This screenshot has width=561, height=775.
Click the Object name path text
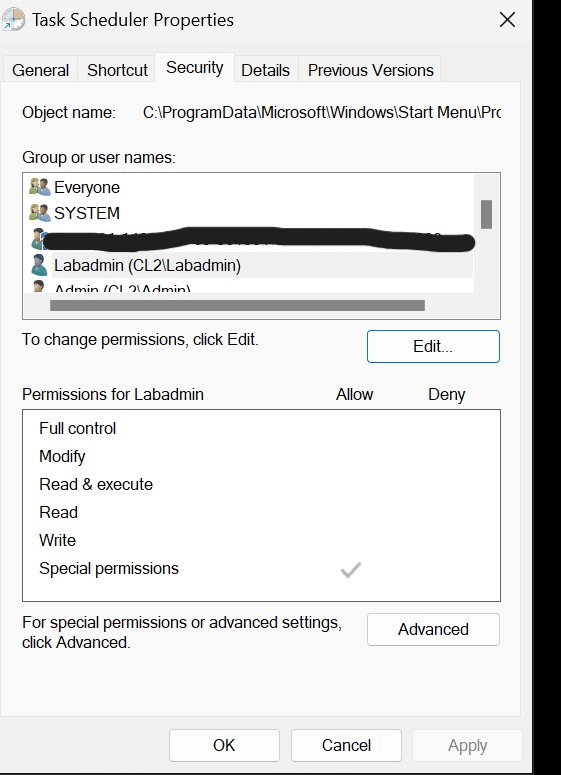pos(322,112)
